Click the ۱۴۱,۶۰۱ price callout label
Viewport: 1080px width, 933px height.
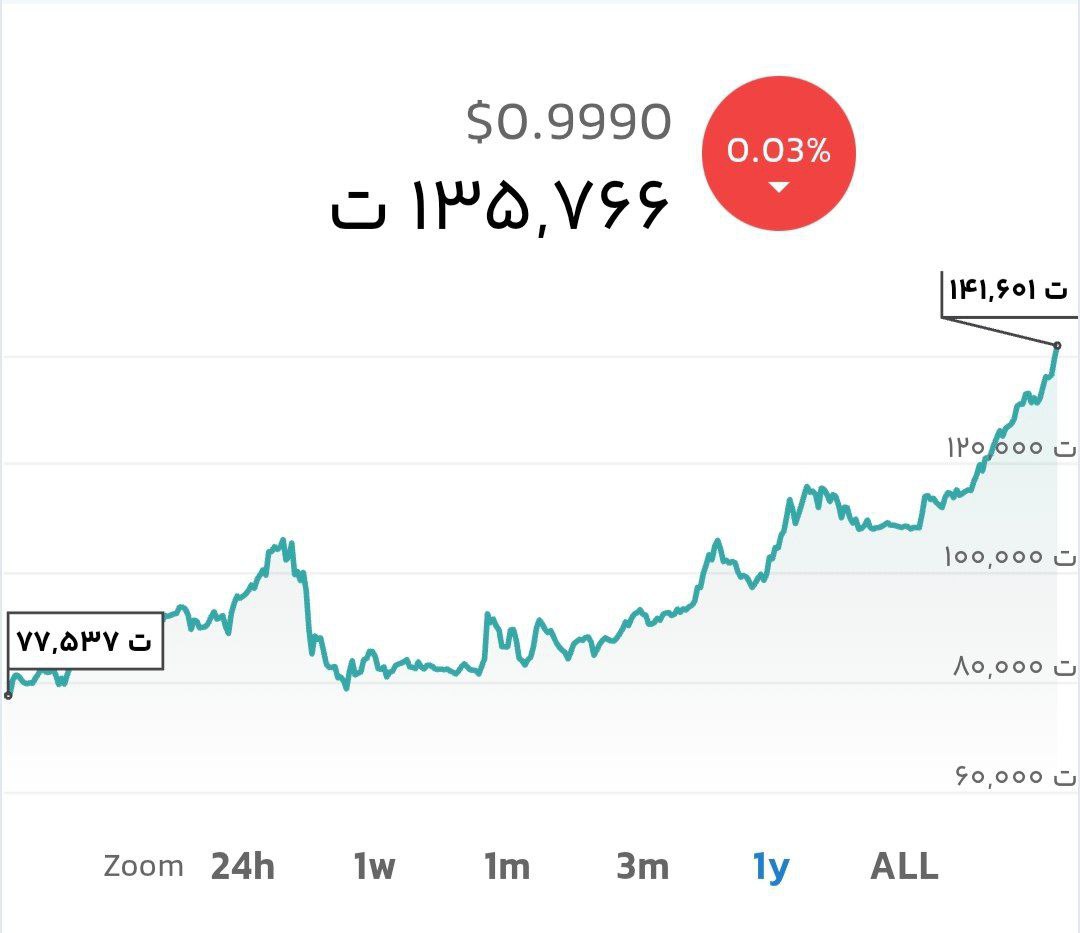(1007, 291)
